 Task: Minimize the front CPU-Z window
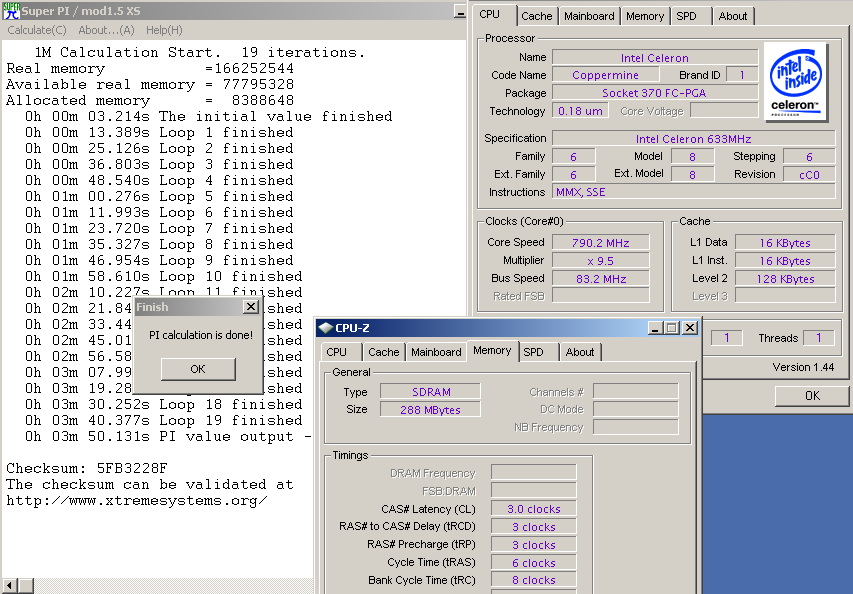pyautogui.click(x=655, y=328)
